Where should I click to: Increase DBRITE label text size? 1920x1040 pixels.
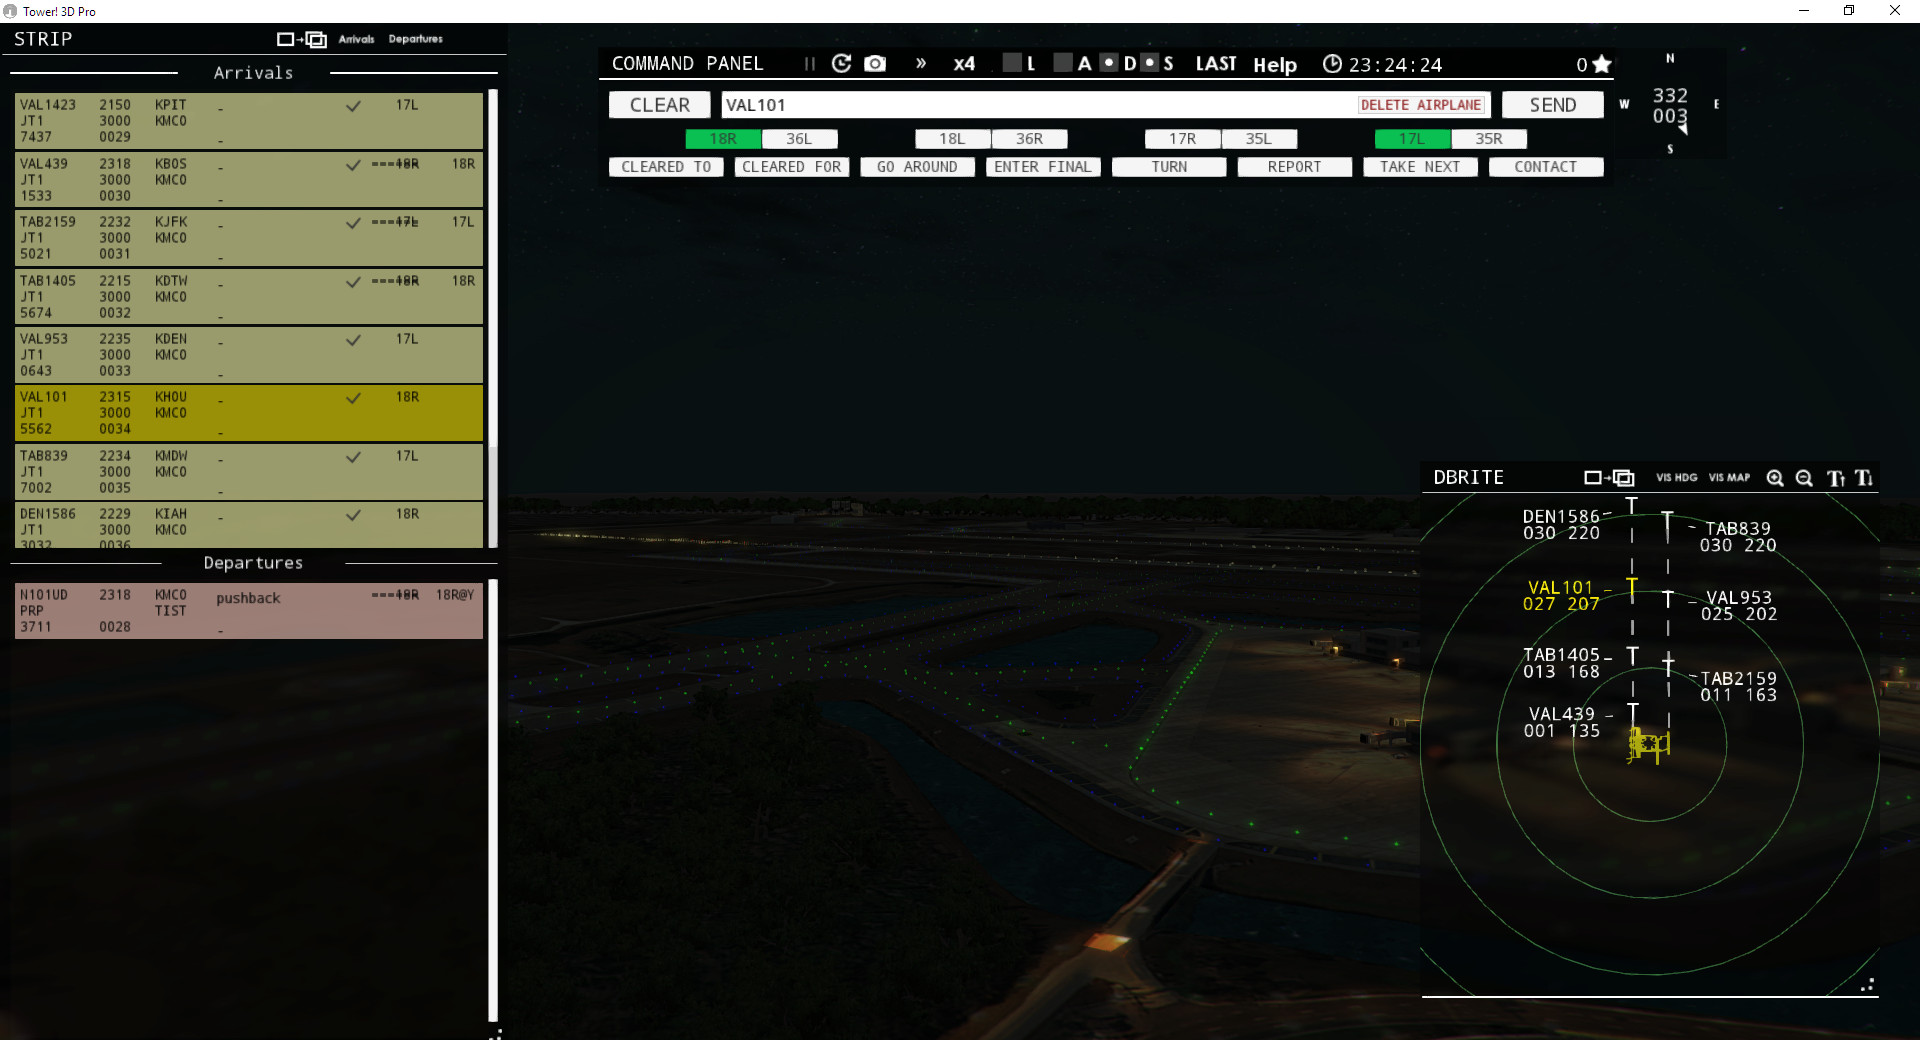1835,478
